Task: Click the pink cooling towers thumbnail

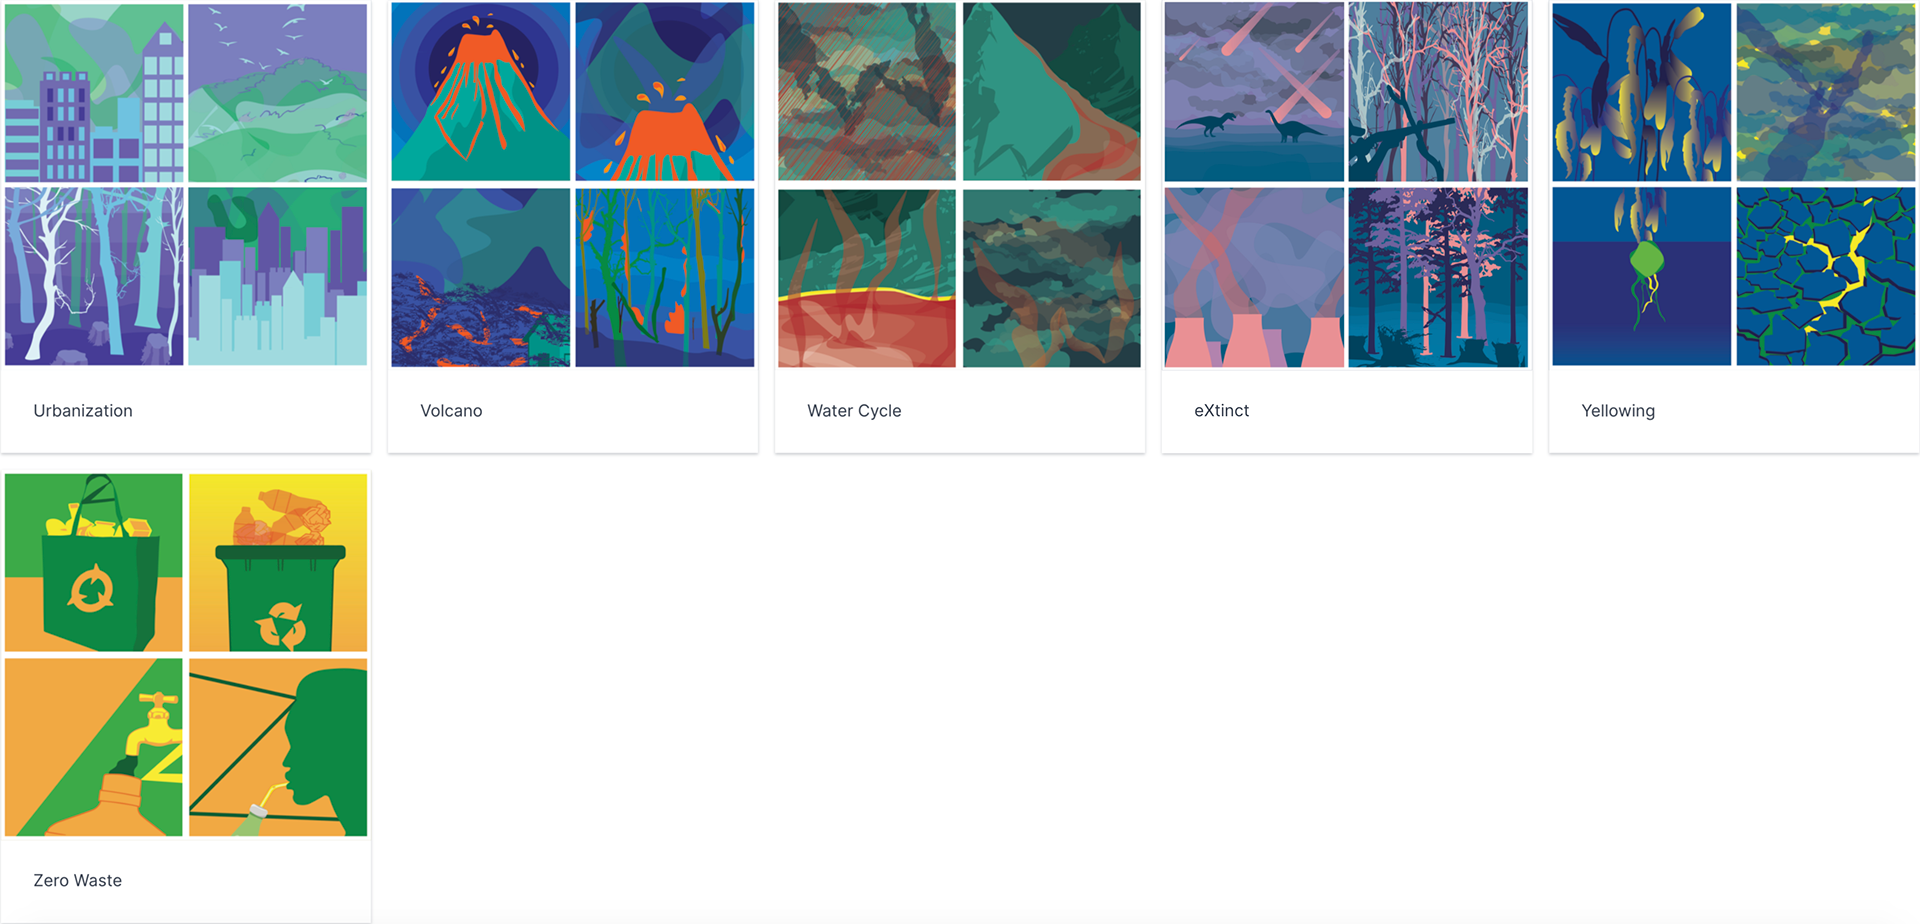Action: coord(1254,277)
